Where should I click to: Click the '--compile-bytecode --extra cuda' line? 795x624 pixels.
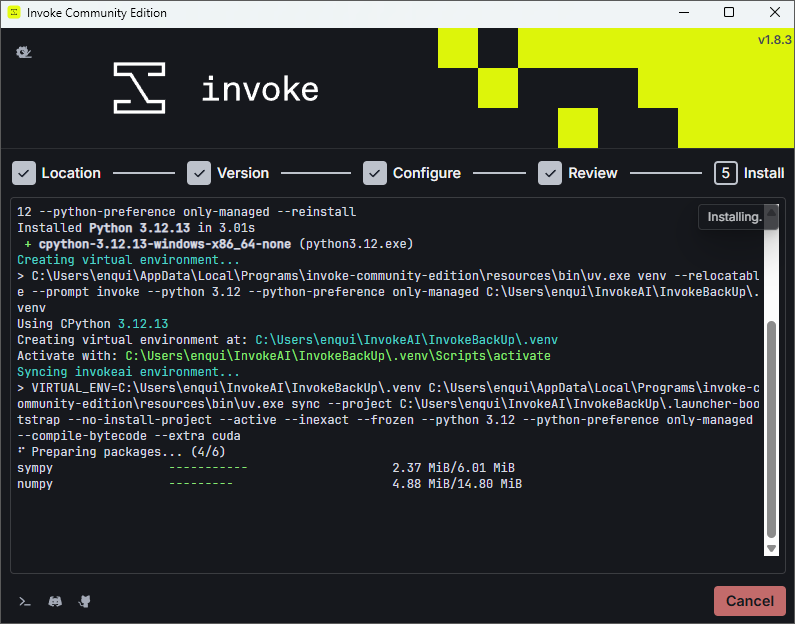click(x=129, y=436)
